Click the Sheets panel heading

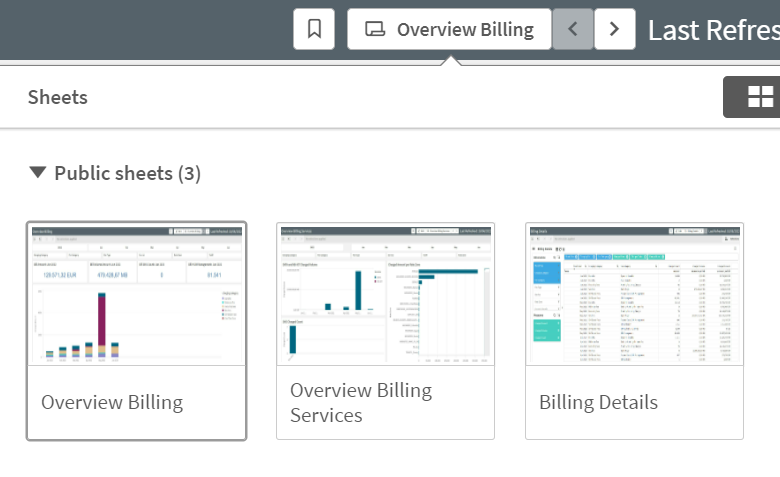click(58, 97)
